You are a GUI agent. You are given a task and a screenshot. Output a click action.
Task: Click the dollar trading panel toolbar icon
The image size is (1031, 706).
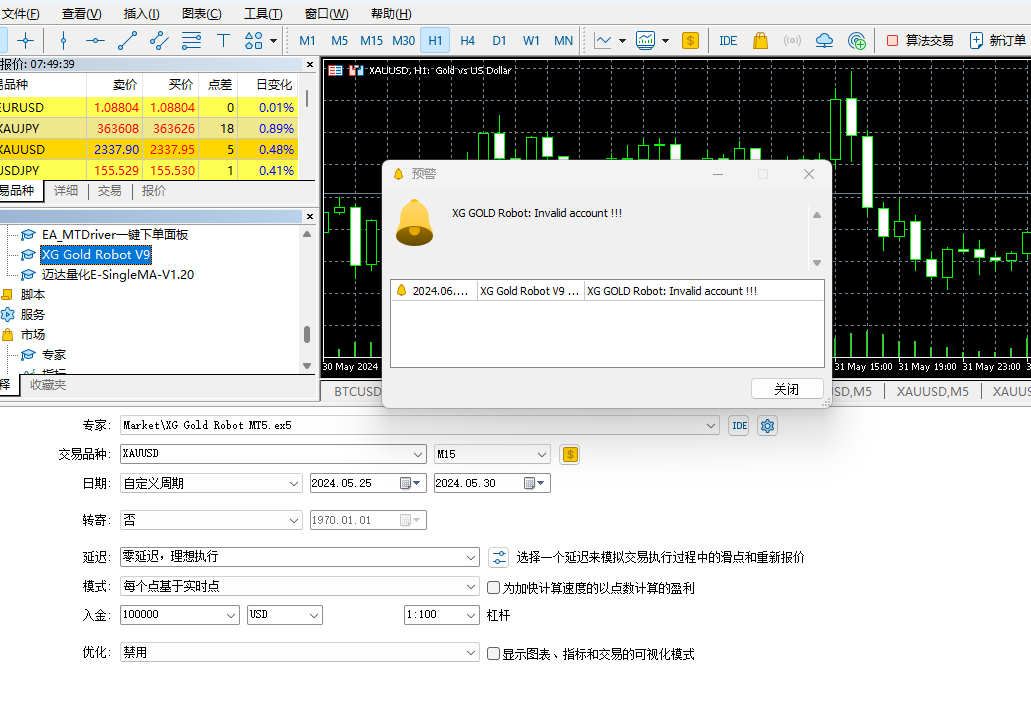[690, 41]
